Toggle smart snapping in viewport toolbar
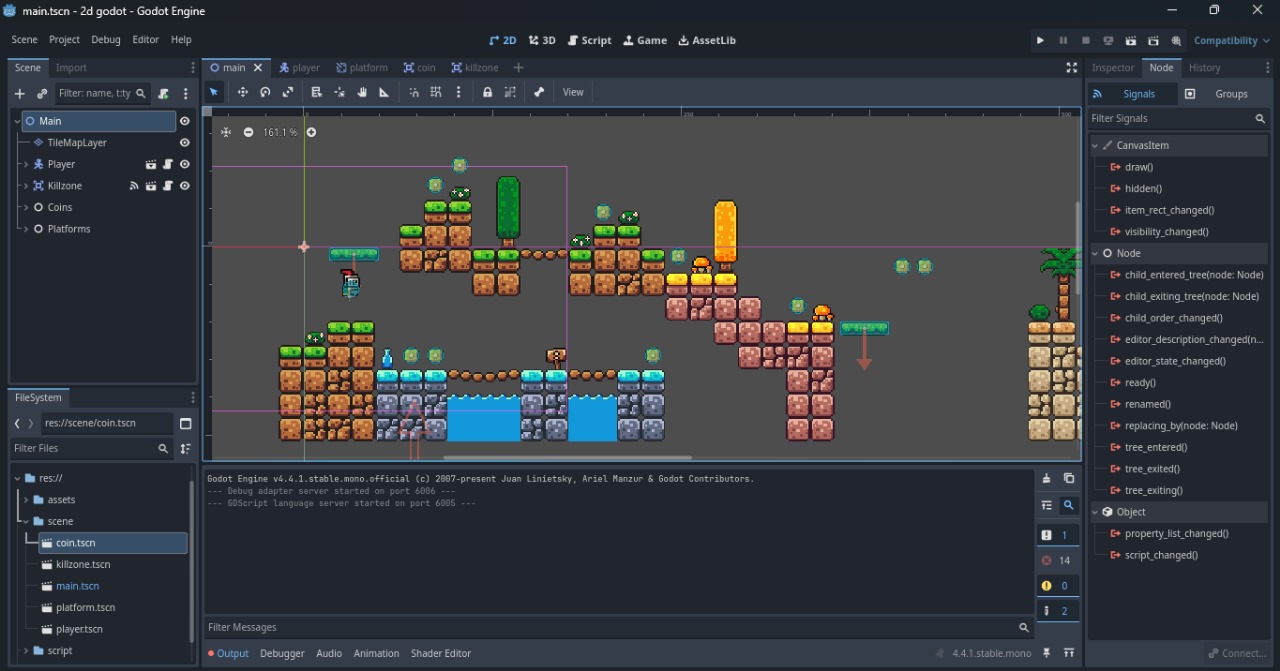This screenshot has height=671, width=1280. tap(414, 92)
